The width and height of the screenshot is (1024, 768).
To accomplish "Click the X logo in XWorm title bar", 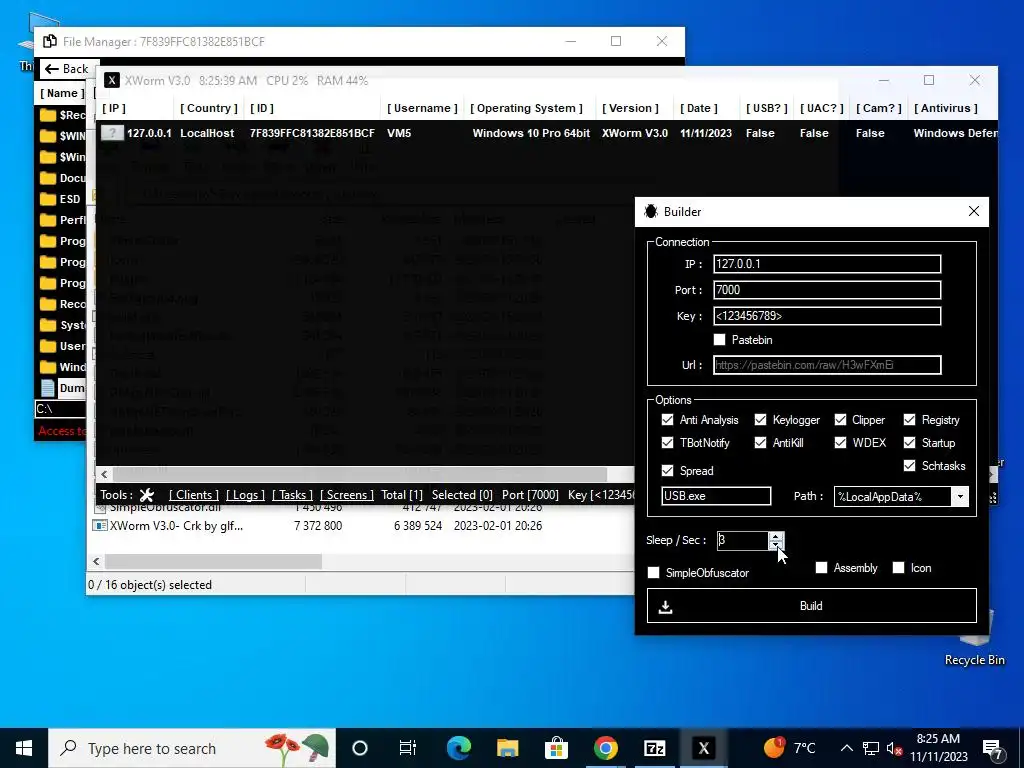I will click(112, 80).
